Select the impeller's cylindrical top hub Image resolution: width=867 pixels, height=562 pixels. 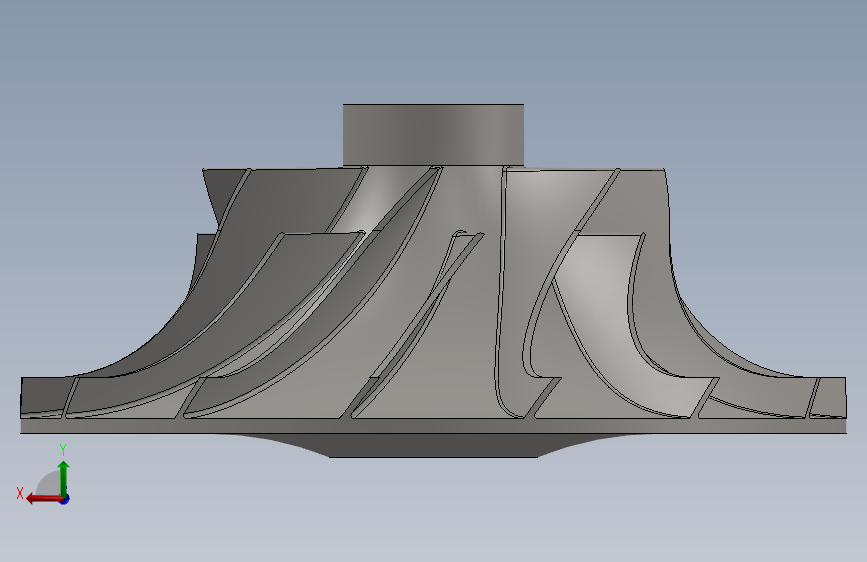point(433,134)
